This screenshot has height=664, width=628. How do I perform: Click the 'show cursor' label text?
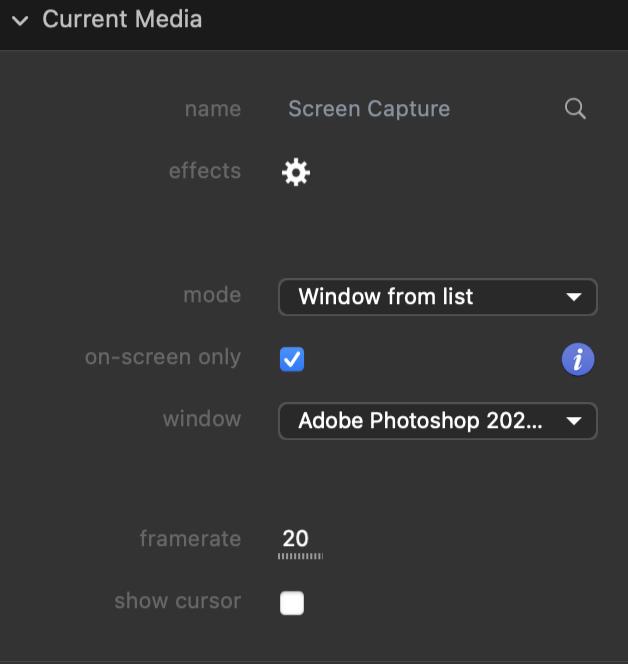pyautogui.click(x=177, y=601)
